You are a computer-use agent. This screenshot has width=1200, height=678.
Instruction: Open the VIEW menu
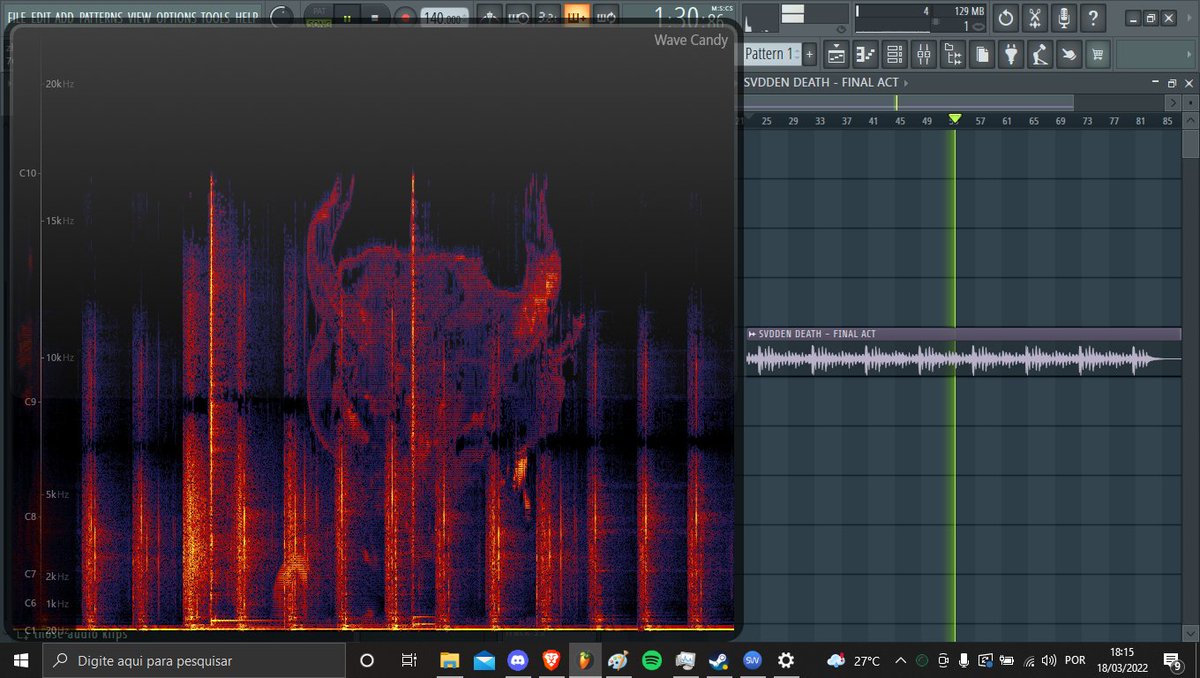[140, 17]
